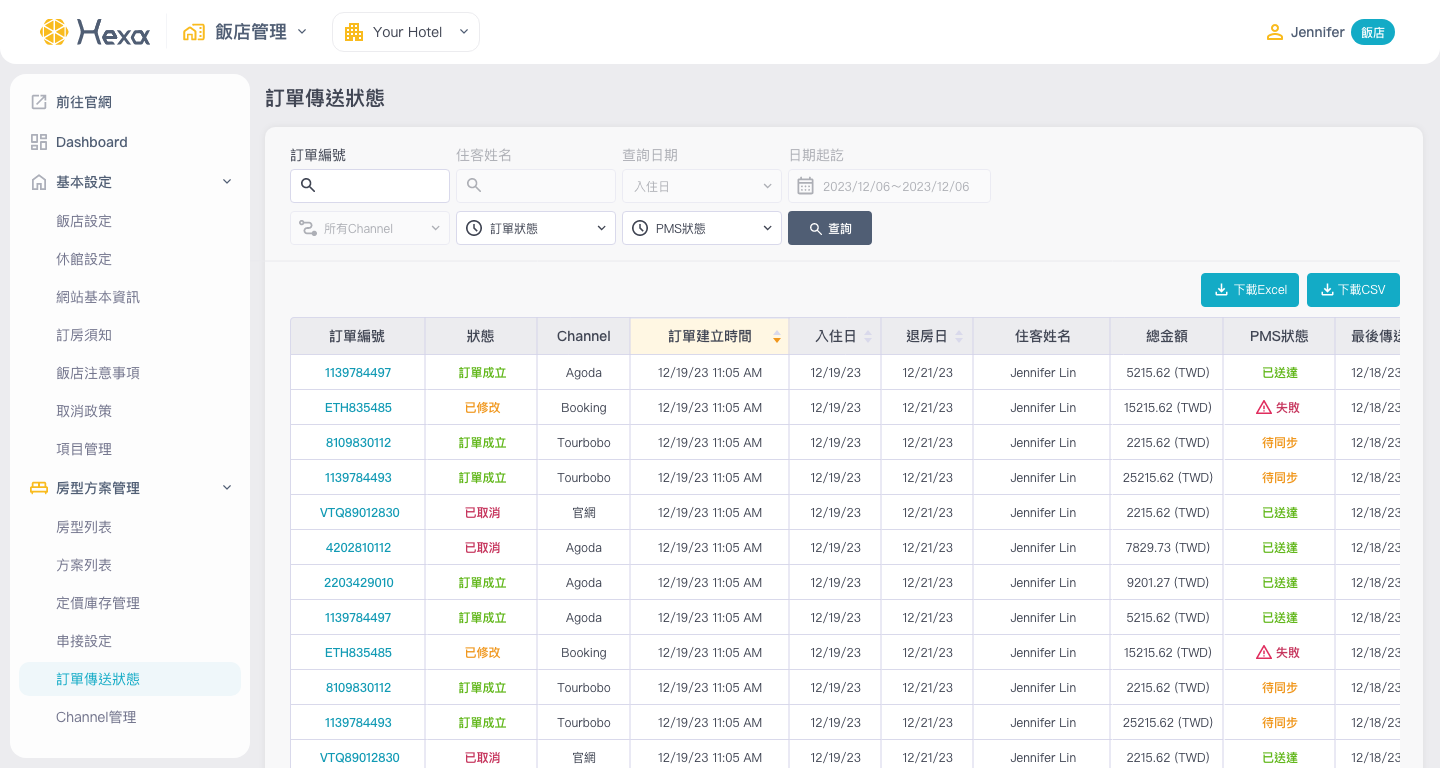1440x768 pixels.
Task: Click the Dashboard grid icon in sidebar
Action: [39, 142]
